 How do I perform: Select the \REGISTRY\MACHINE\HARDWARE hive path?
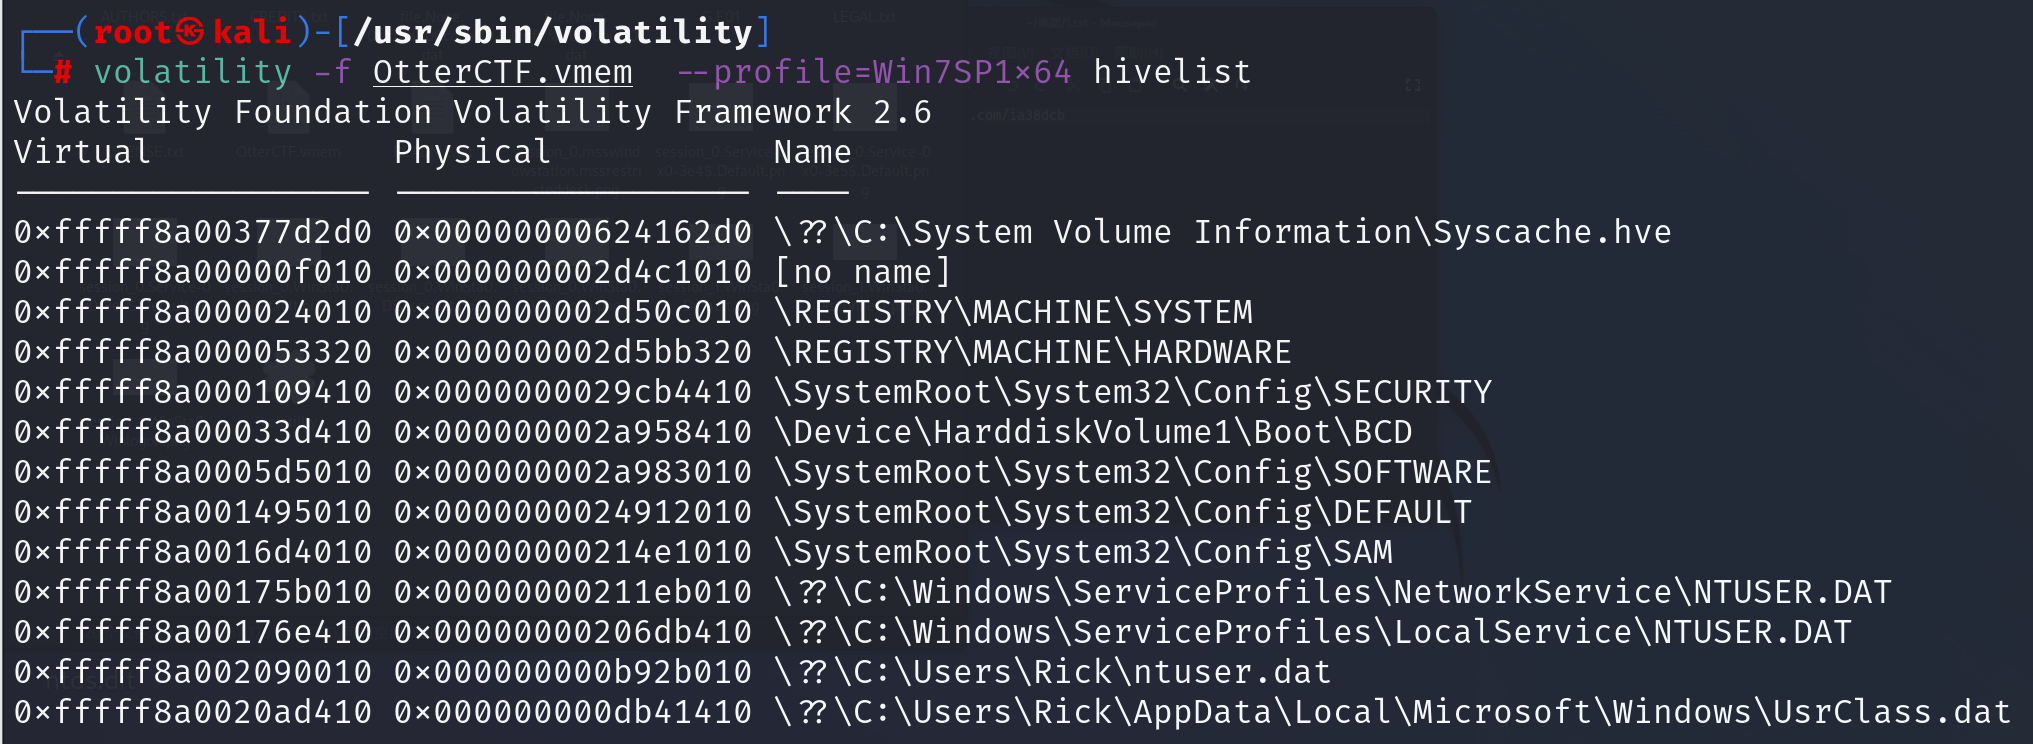[x=1033, y=352]
